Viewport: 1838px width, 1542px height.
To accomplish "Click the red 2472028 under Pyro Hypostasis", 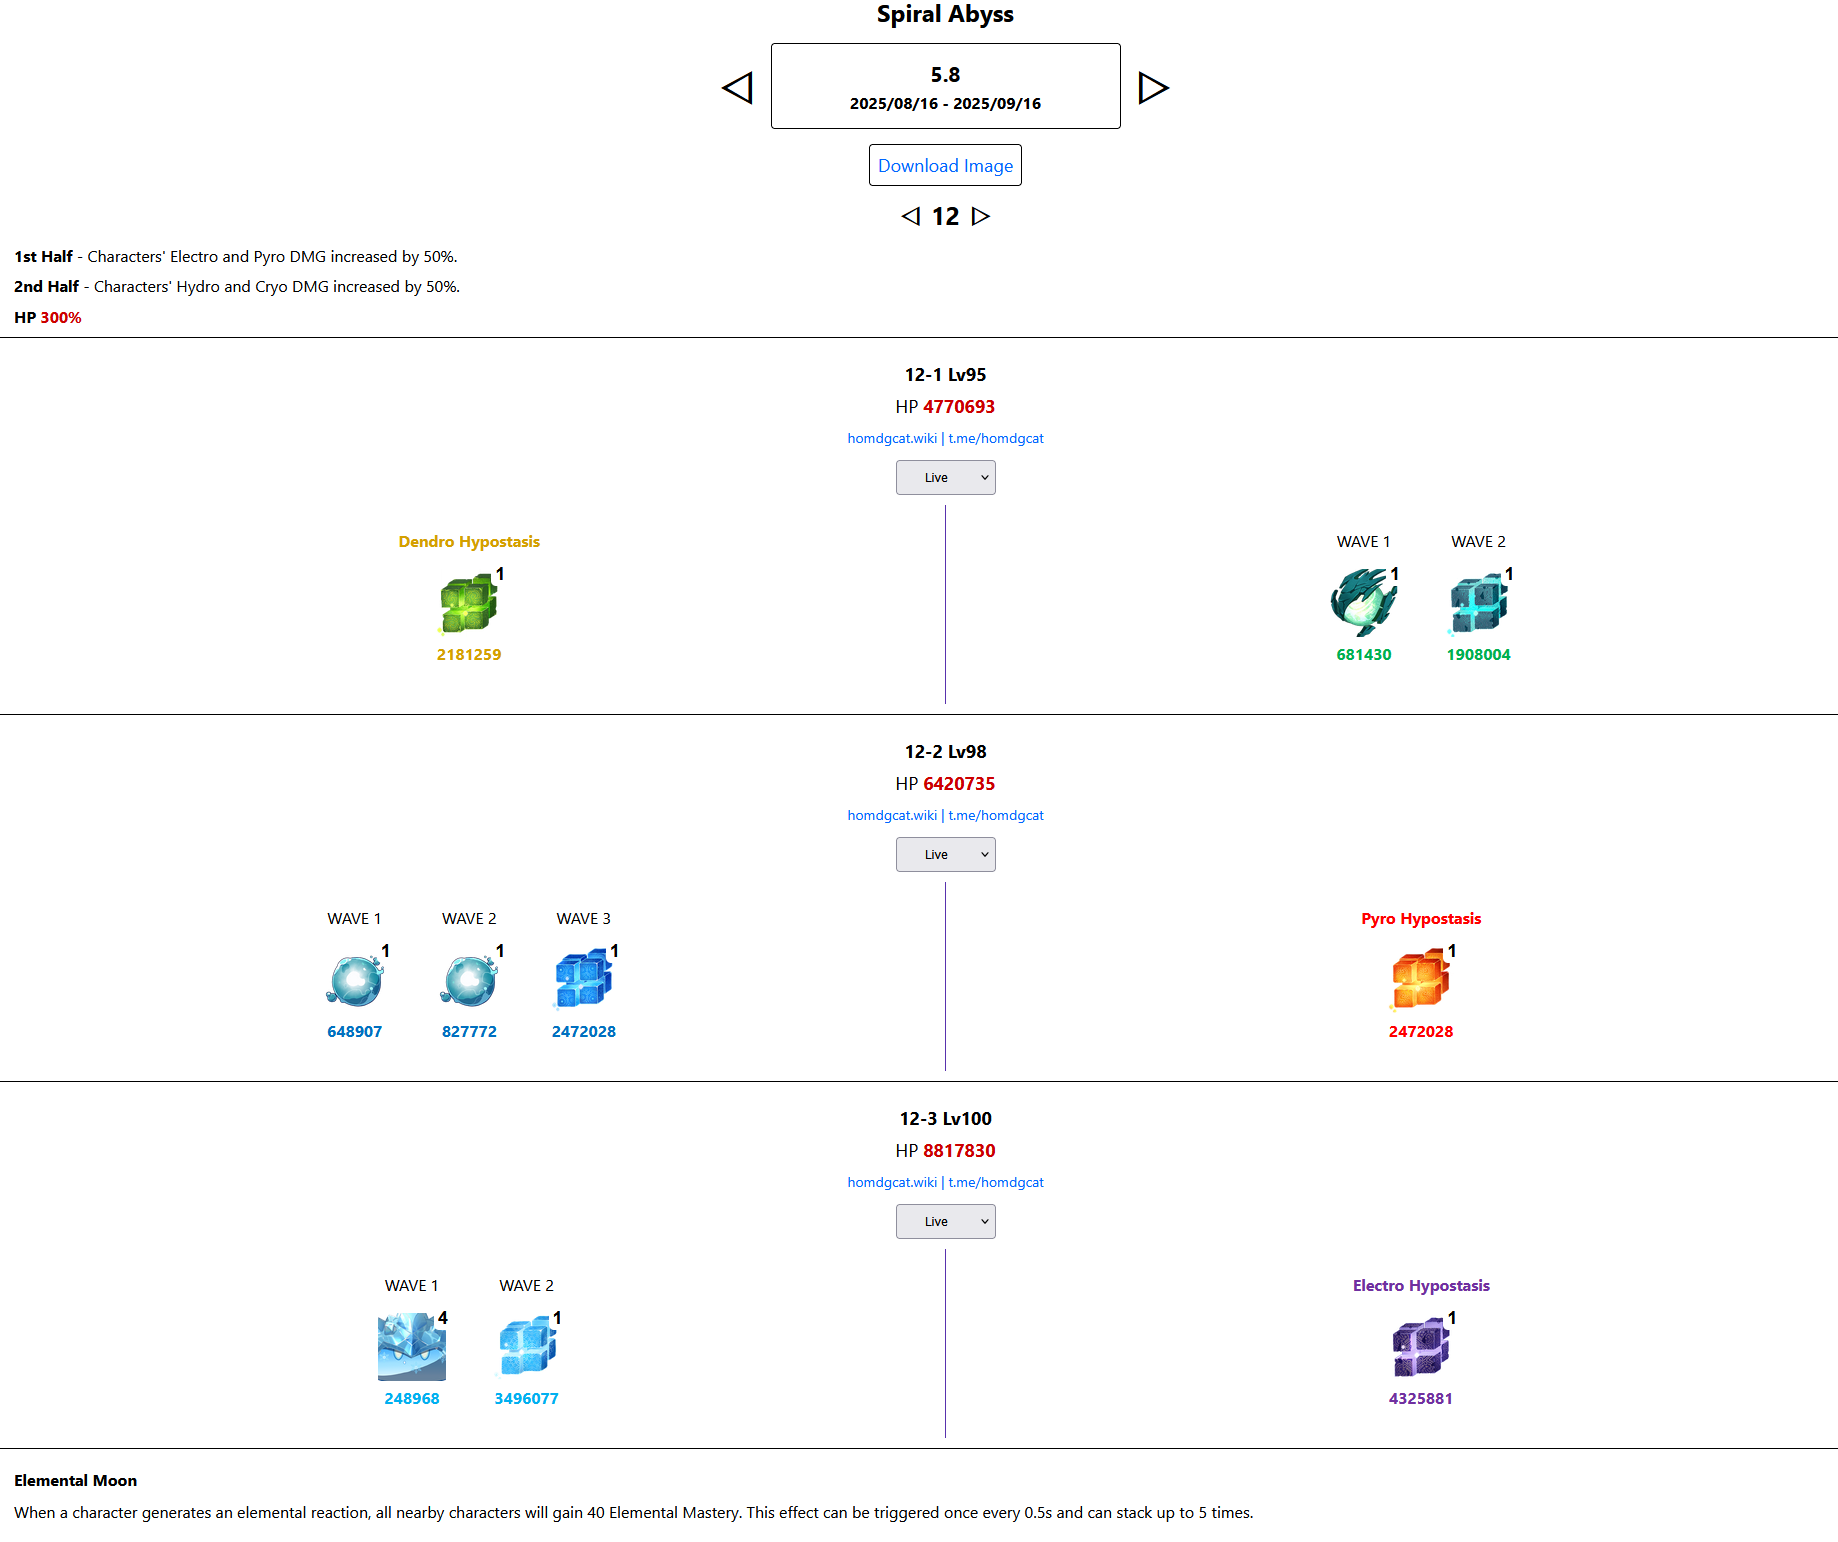I will pyautogui.click(x=1421, y=1031).
